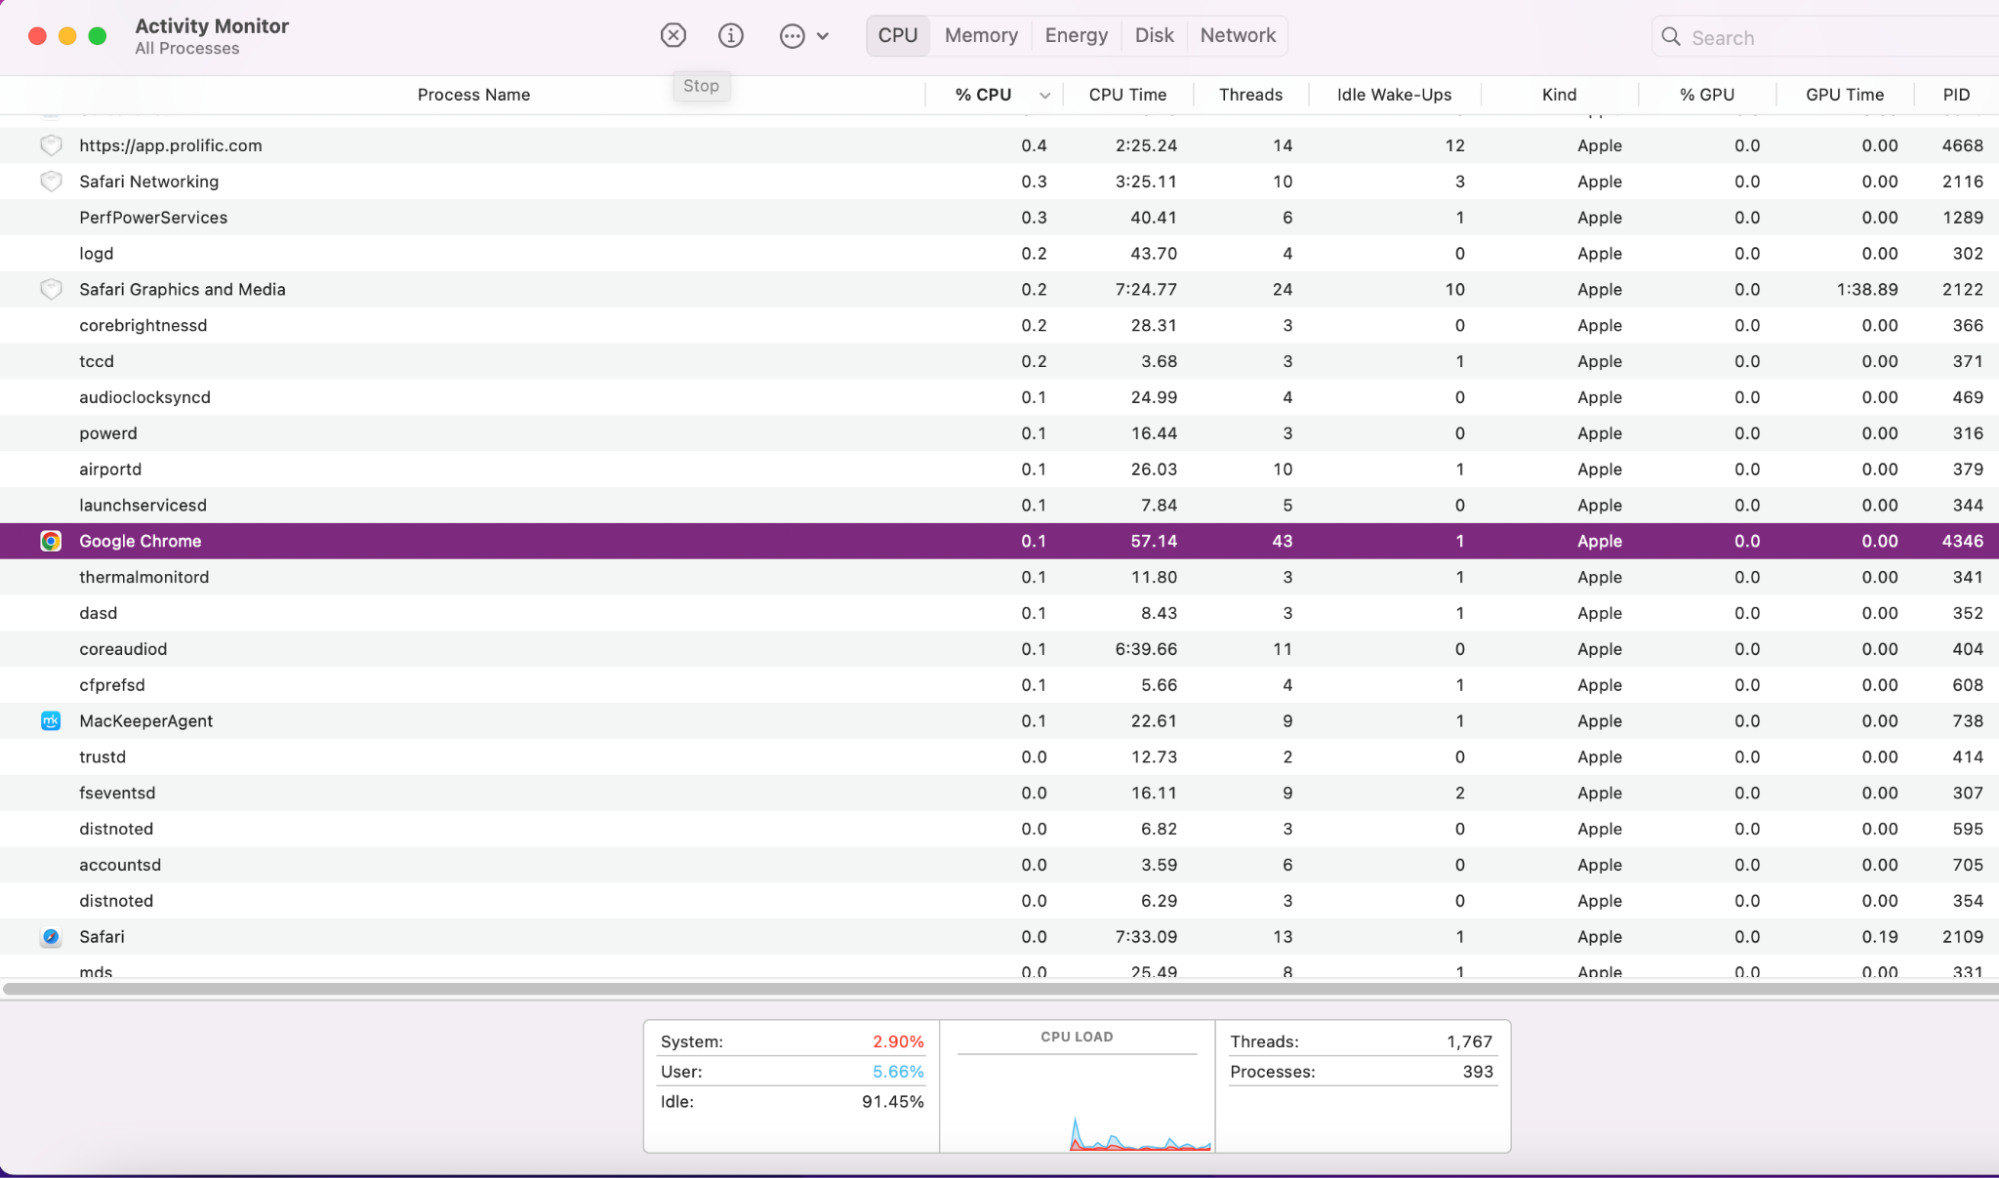Sort by Kind column header

click(1559, 94)
